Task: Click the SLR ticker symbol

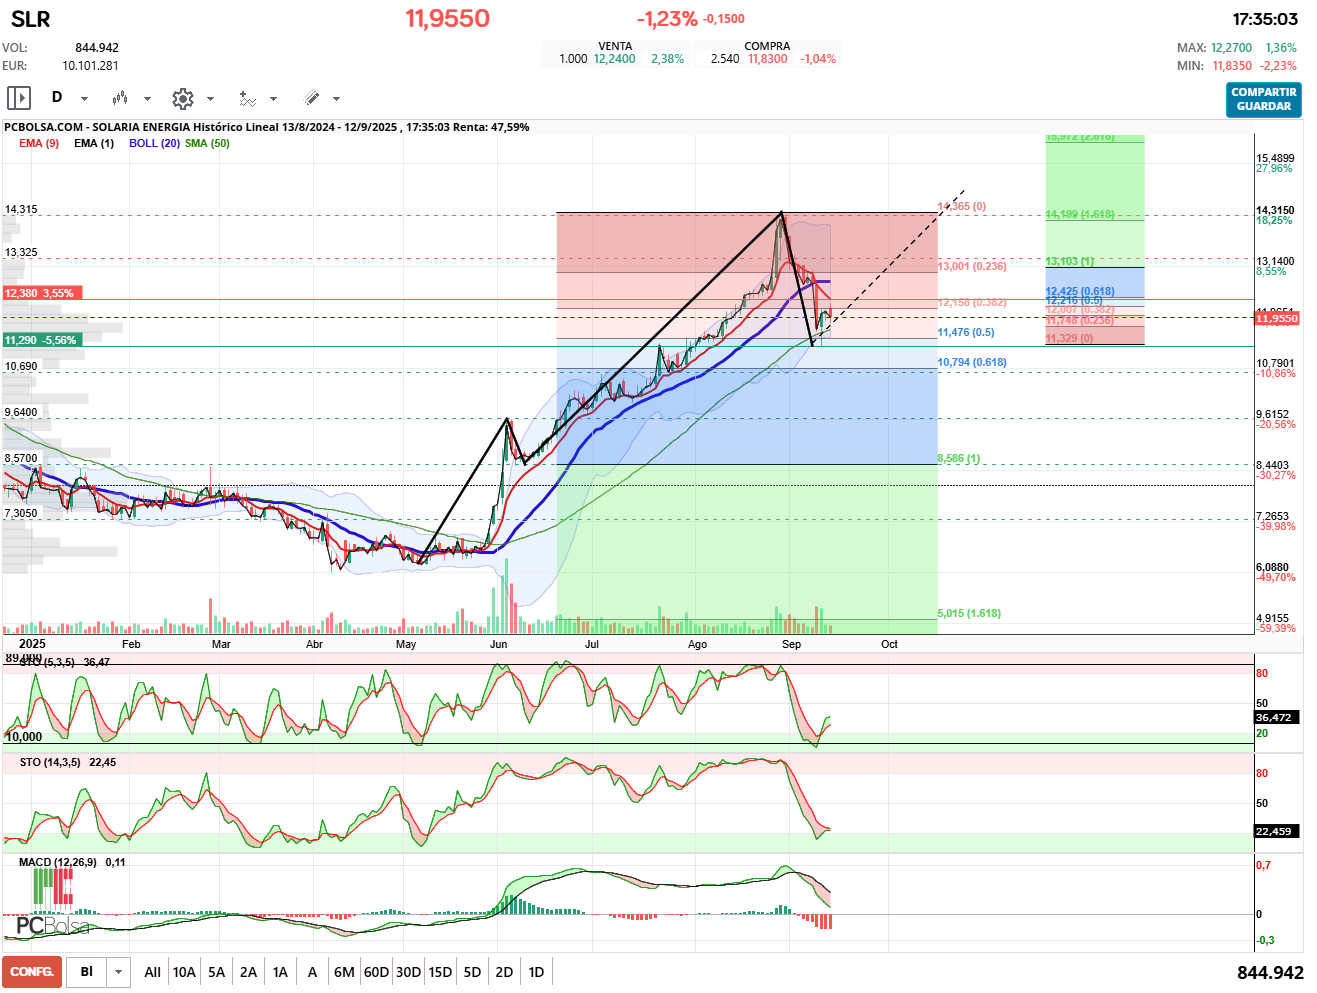Action: pyautogui.click(x=30, y=19)
